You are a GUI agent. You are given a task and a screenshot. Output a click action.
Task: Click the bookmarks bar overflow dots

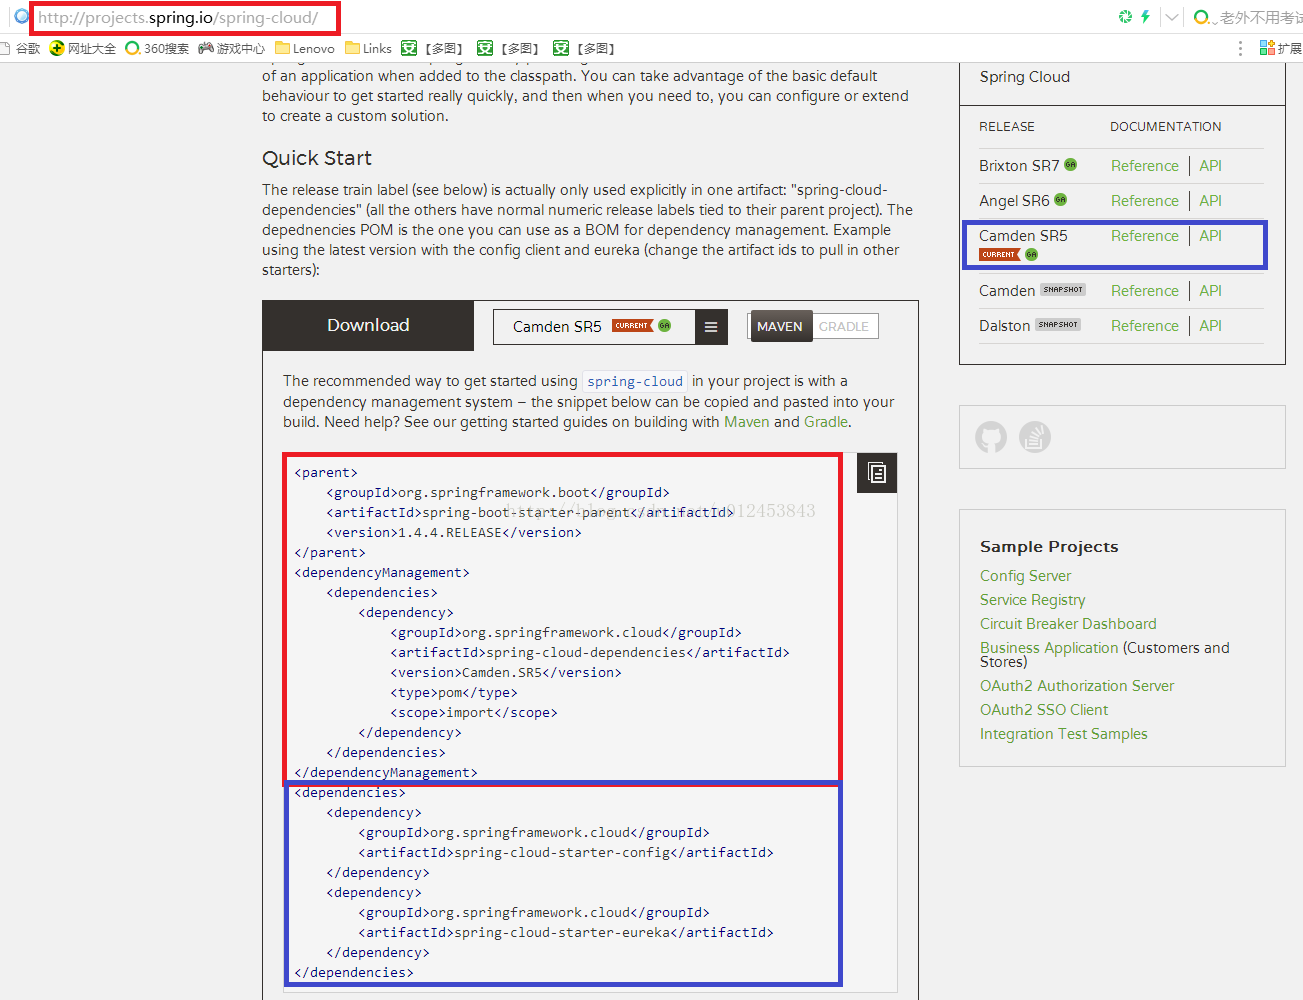click(1241, 48)
